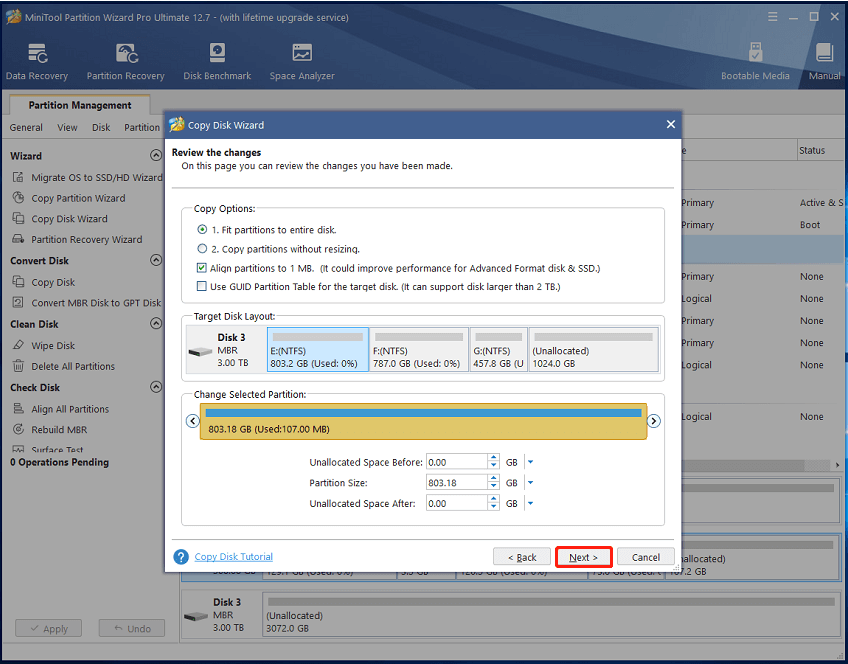
Task: Click the Copy Disk icon under Convert Disk
Action: tap(18, 282)
